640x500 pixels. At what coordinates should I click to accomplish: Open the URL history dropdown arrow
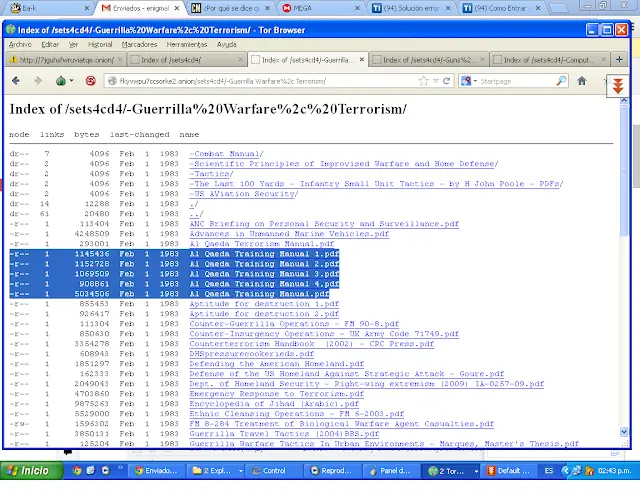pos(436,81)
